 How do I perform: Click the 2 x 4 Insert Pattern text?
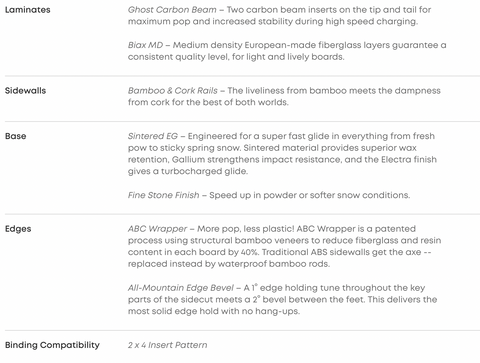tap(168, 345)
